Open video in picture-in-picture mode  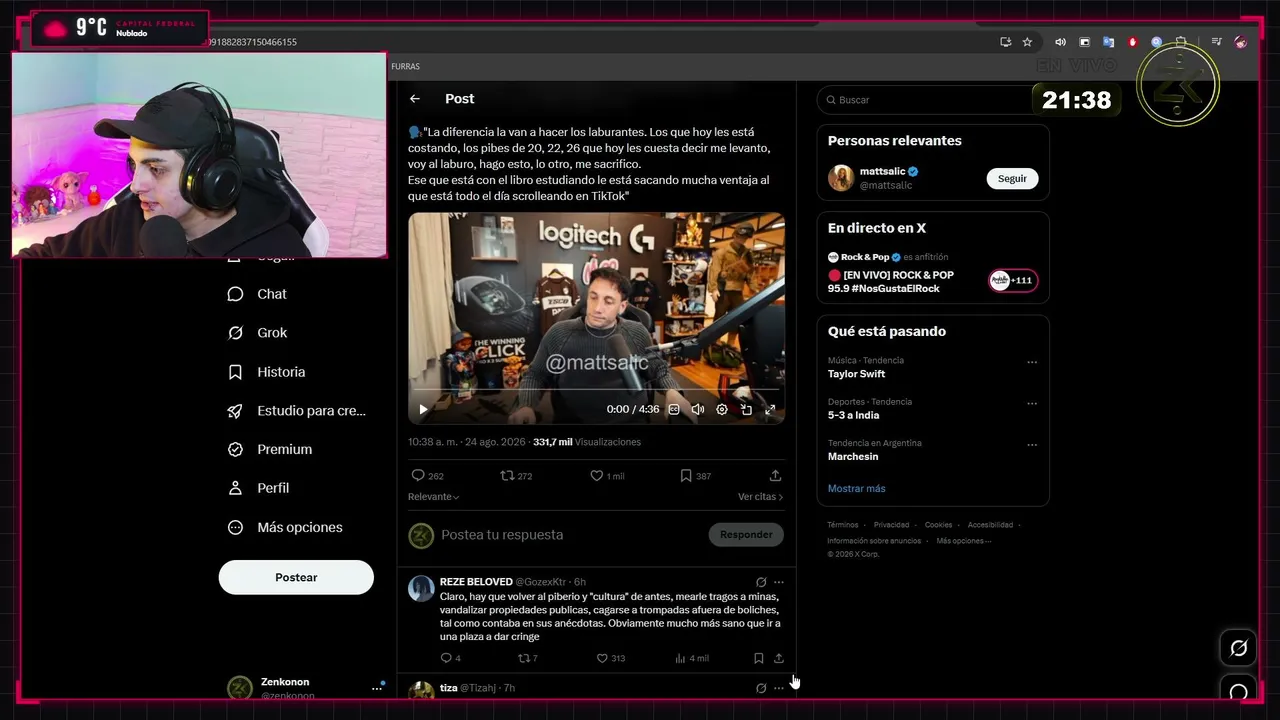[746, 409]
